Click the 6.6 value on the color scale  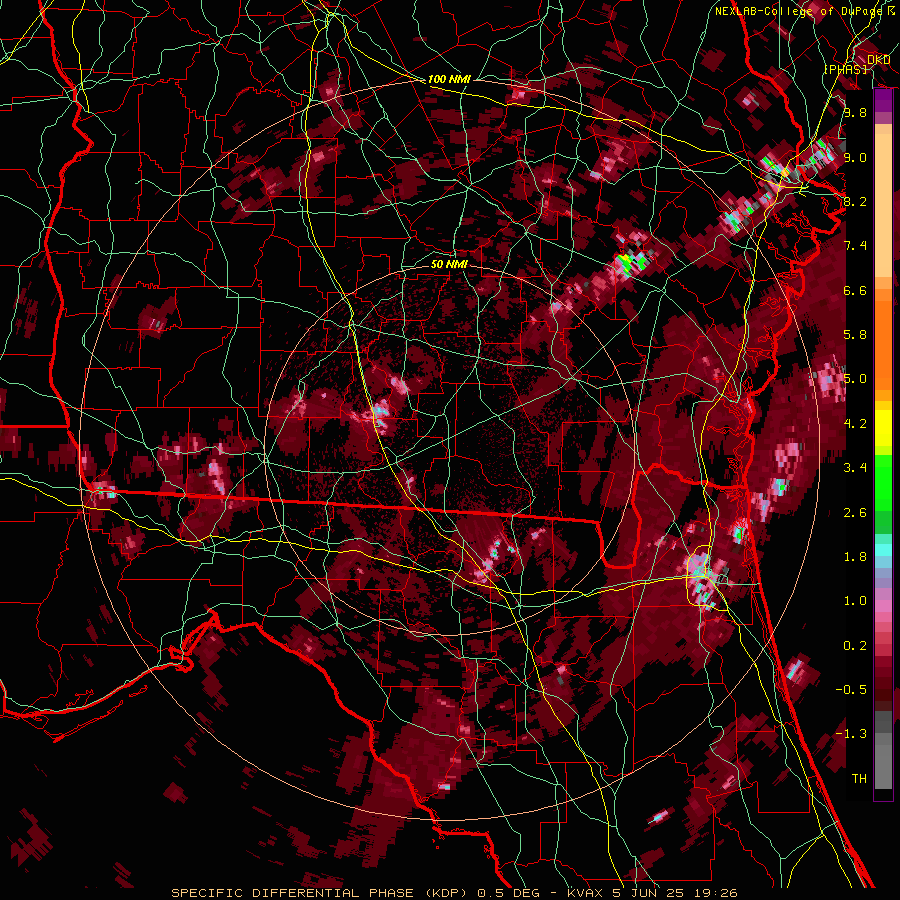pyautogui.click(x=855, y=290)
